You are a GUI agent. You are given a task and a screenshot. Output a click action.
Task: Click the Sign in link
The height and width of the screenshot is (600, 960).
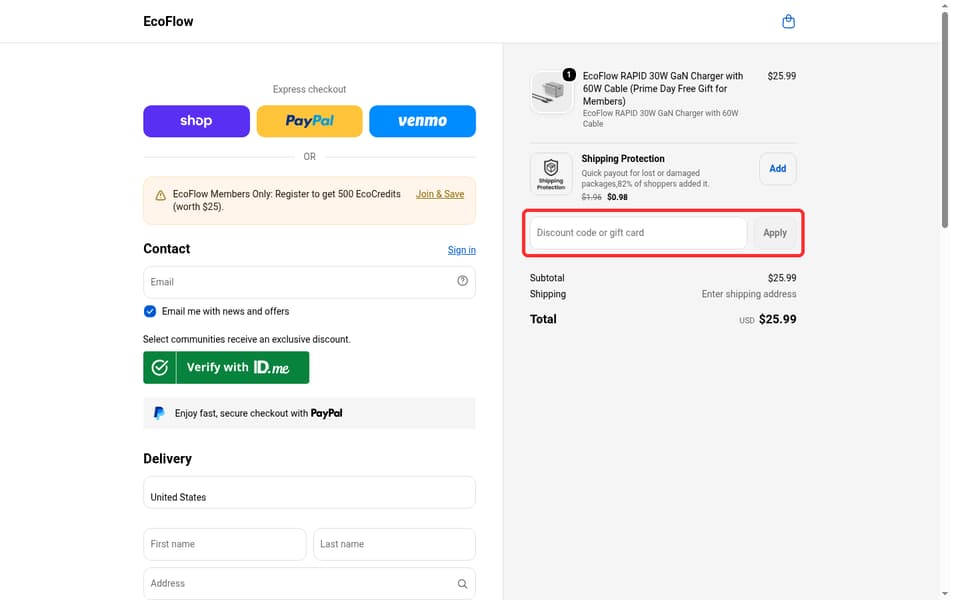click(462, 250)
